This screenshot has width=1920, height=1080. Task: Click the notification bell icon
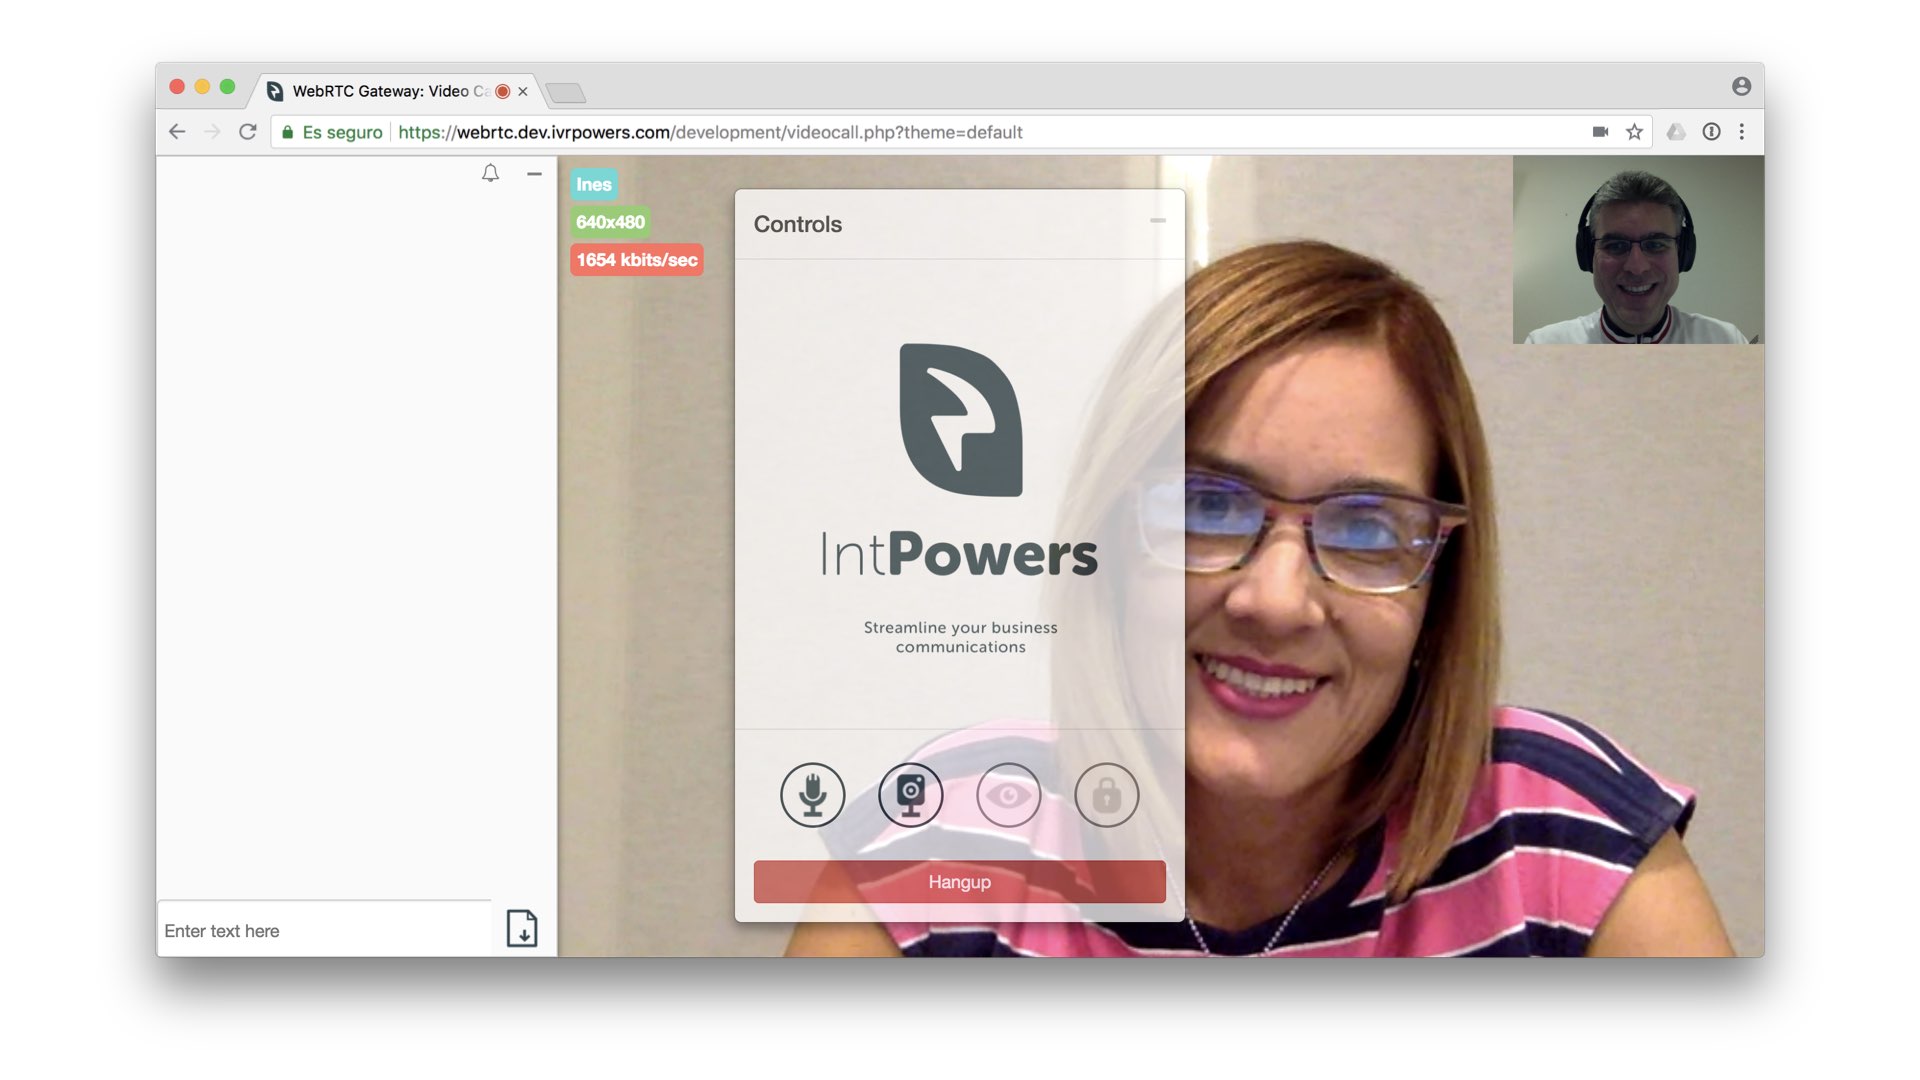point(490,174)
